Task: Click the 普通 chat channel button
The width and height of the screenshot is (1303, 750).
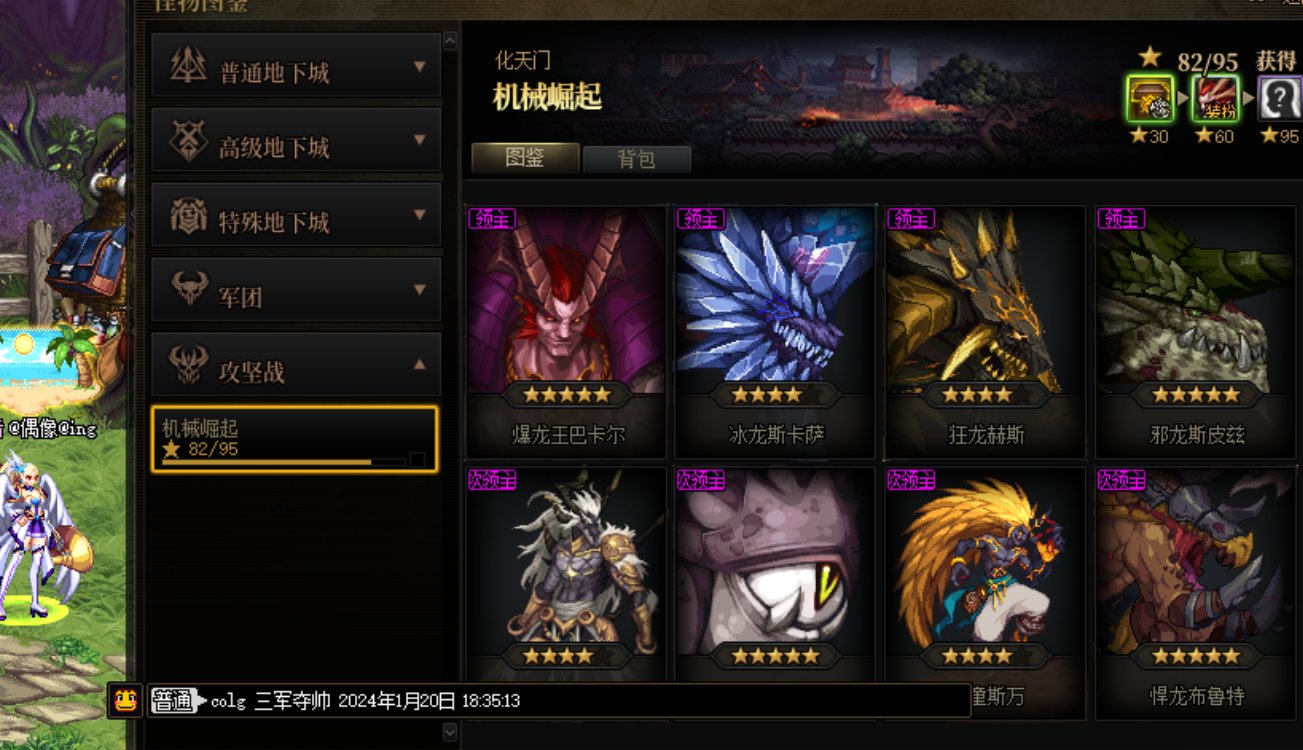Action: pos(172,701)
